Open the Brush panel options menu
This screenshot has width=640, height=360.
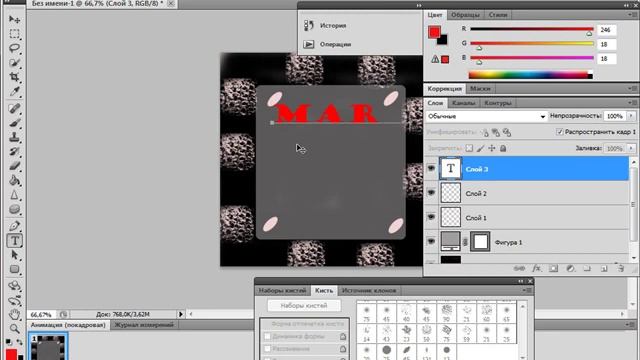pyautogui.click(x=527, y=290)
